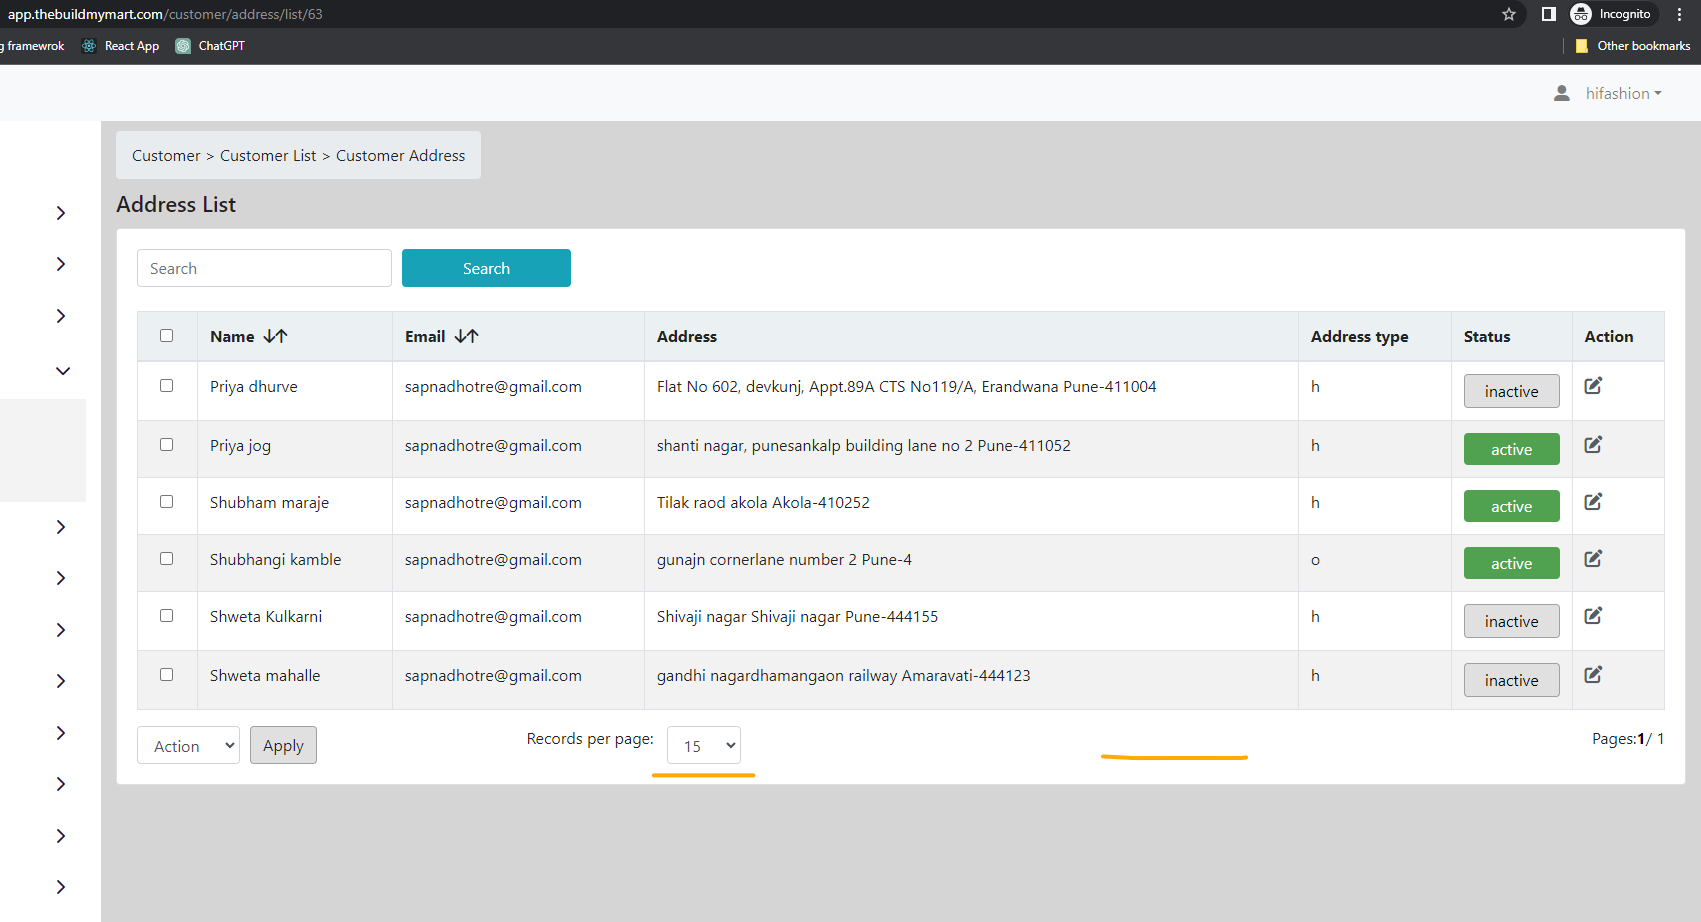Viewport: 1701px width, 922px height.
Task: Click the name Shweta Kulkarni
Action: [266, 617]
